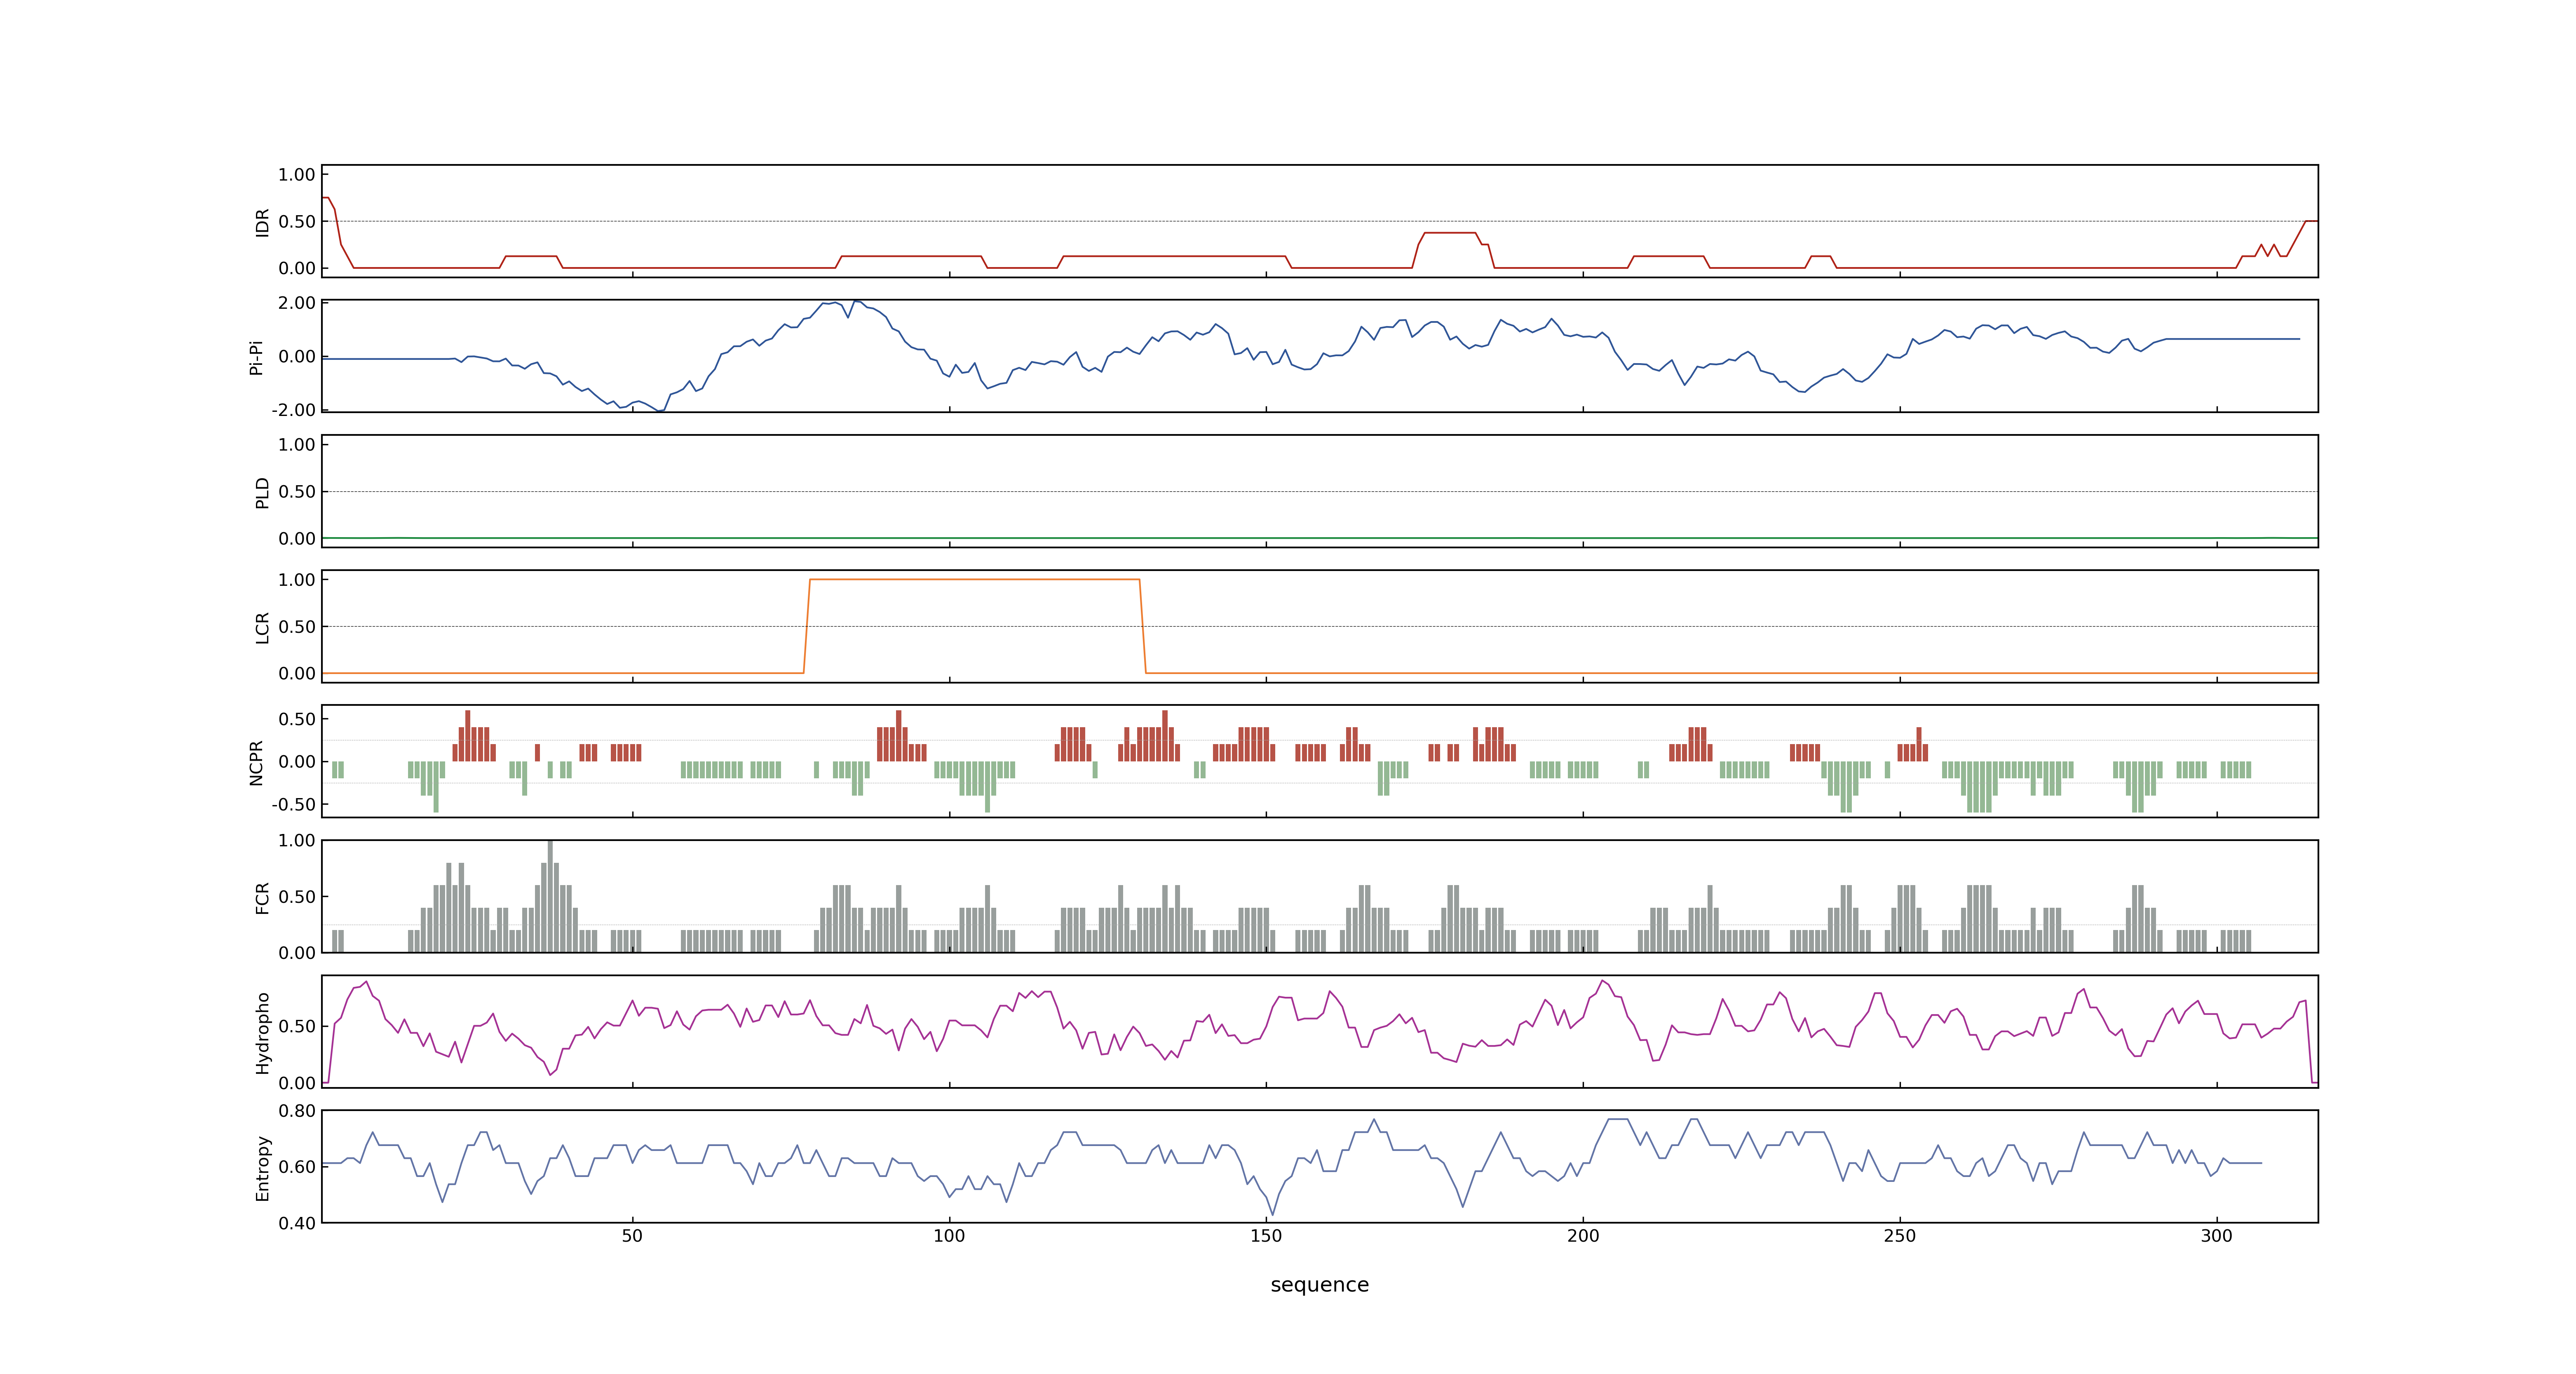Click the -0.50 tick on NCPR axis
The height and width of the screenshot is (1374, 2576).
[293, 804]
